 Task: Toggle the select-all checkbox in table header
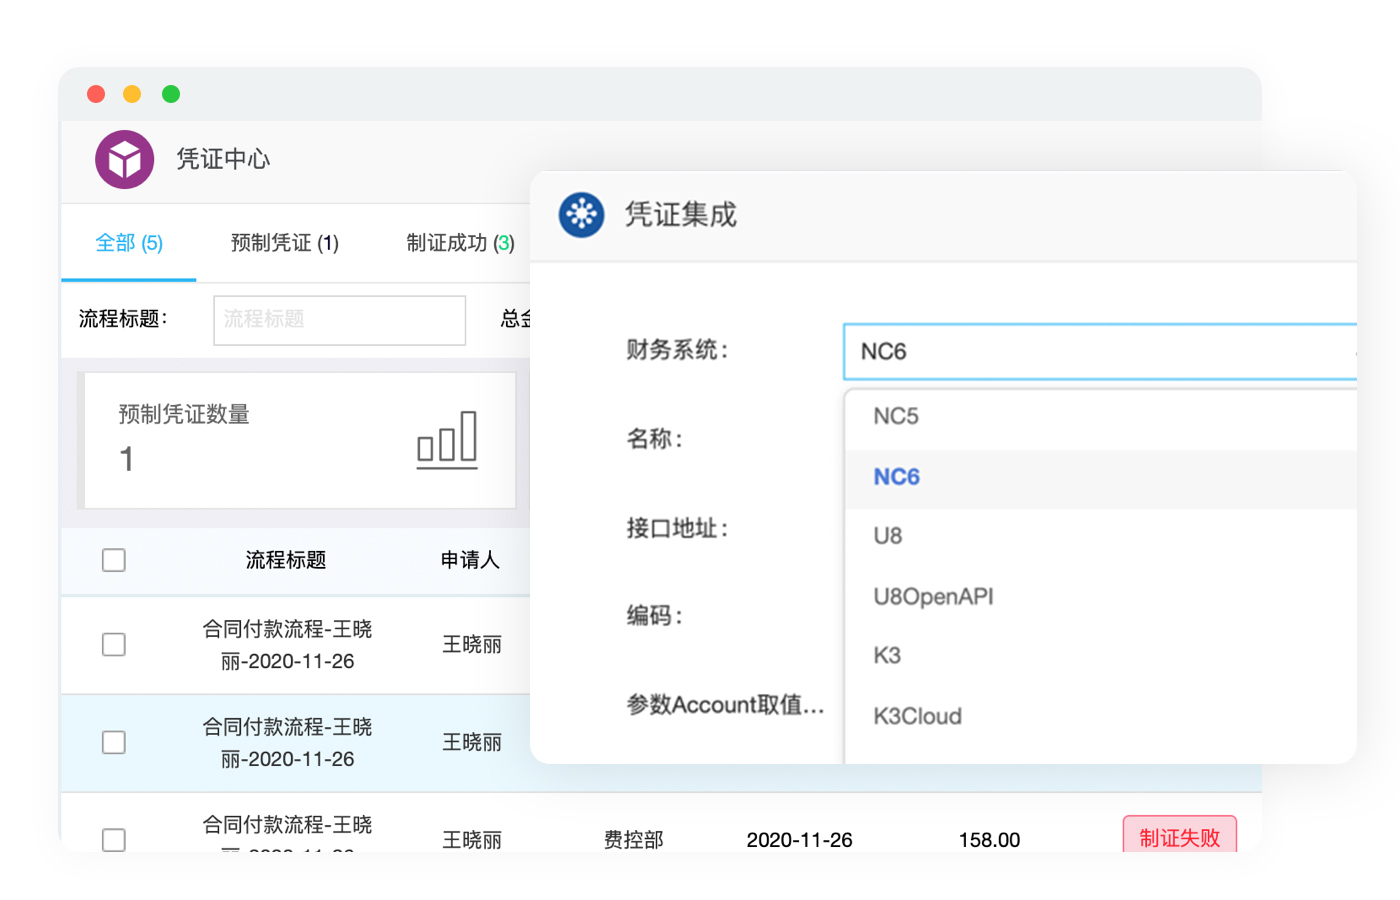[x=114, y=560]
